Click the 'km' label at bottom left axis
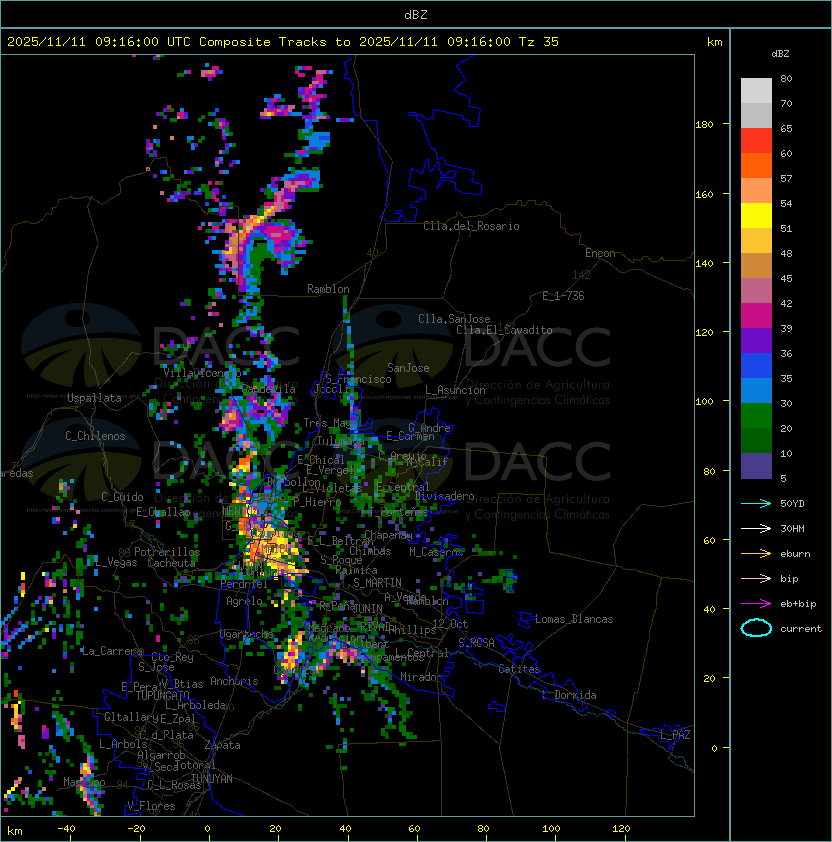The width and height of the screenshot is (832, 842). 15,831
